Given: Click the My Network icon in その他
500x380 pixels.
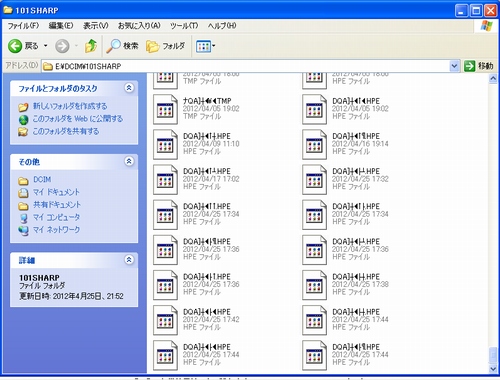Looking at the screenshot, I should pos(23,231).
